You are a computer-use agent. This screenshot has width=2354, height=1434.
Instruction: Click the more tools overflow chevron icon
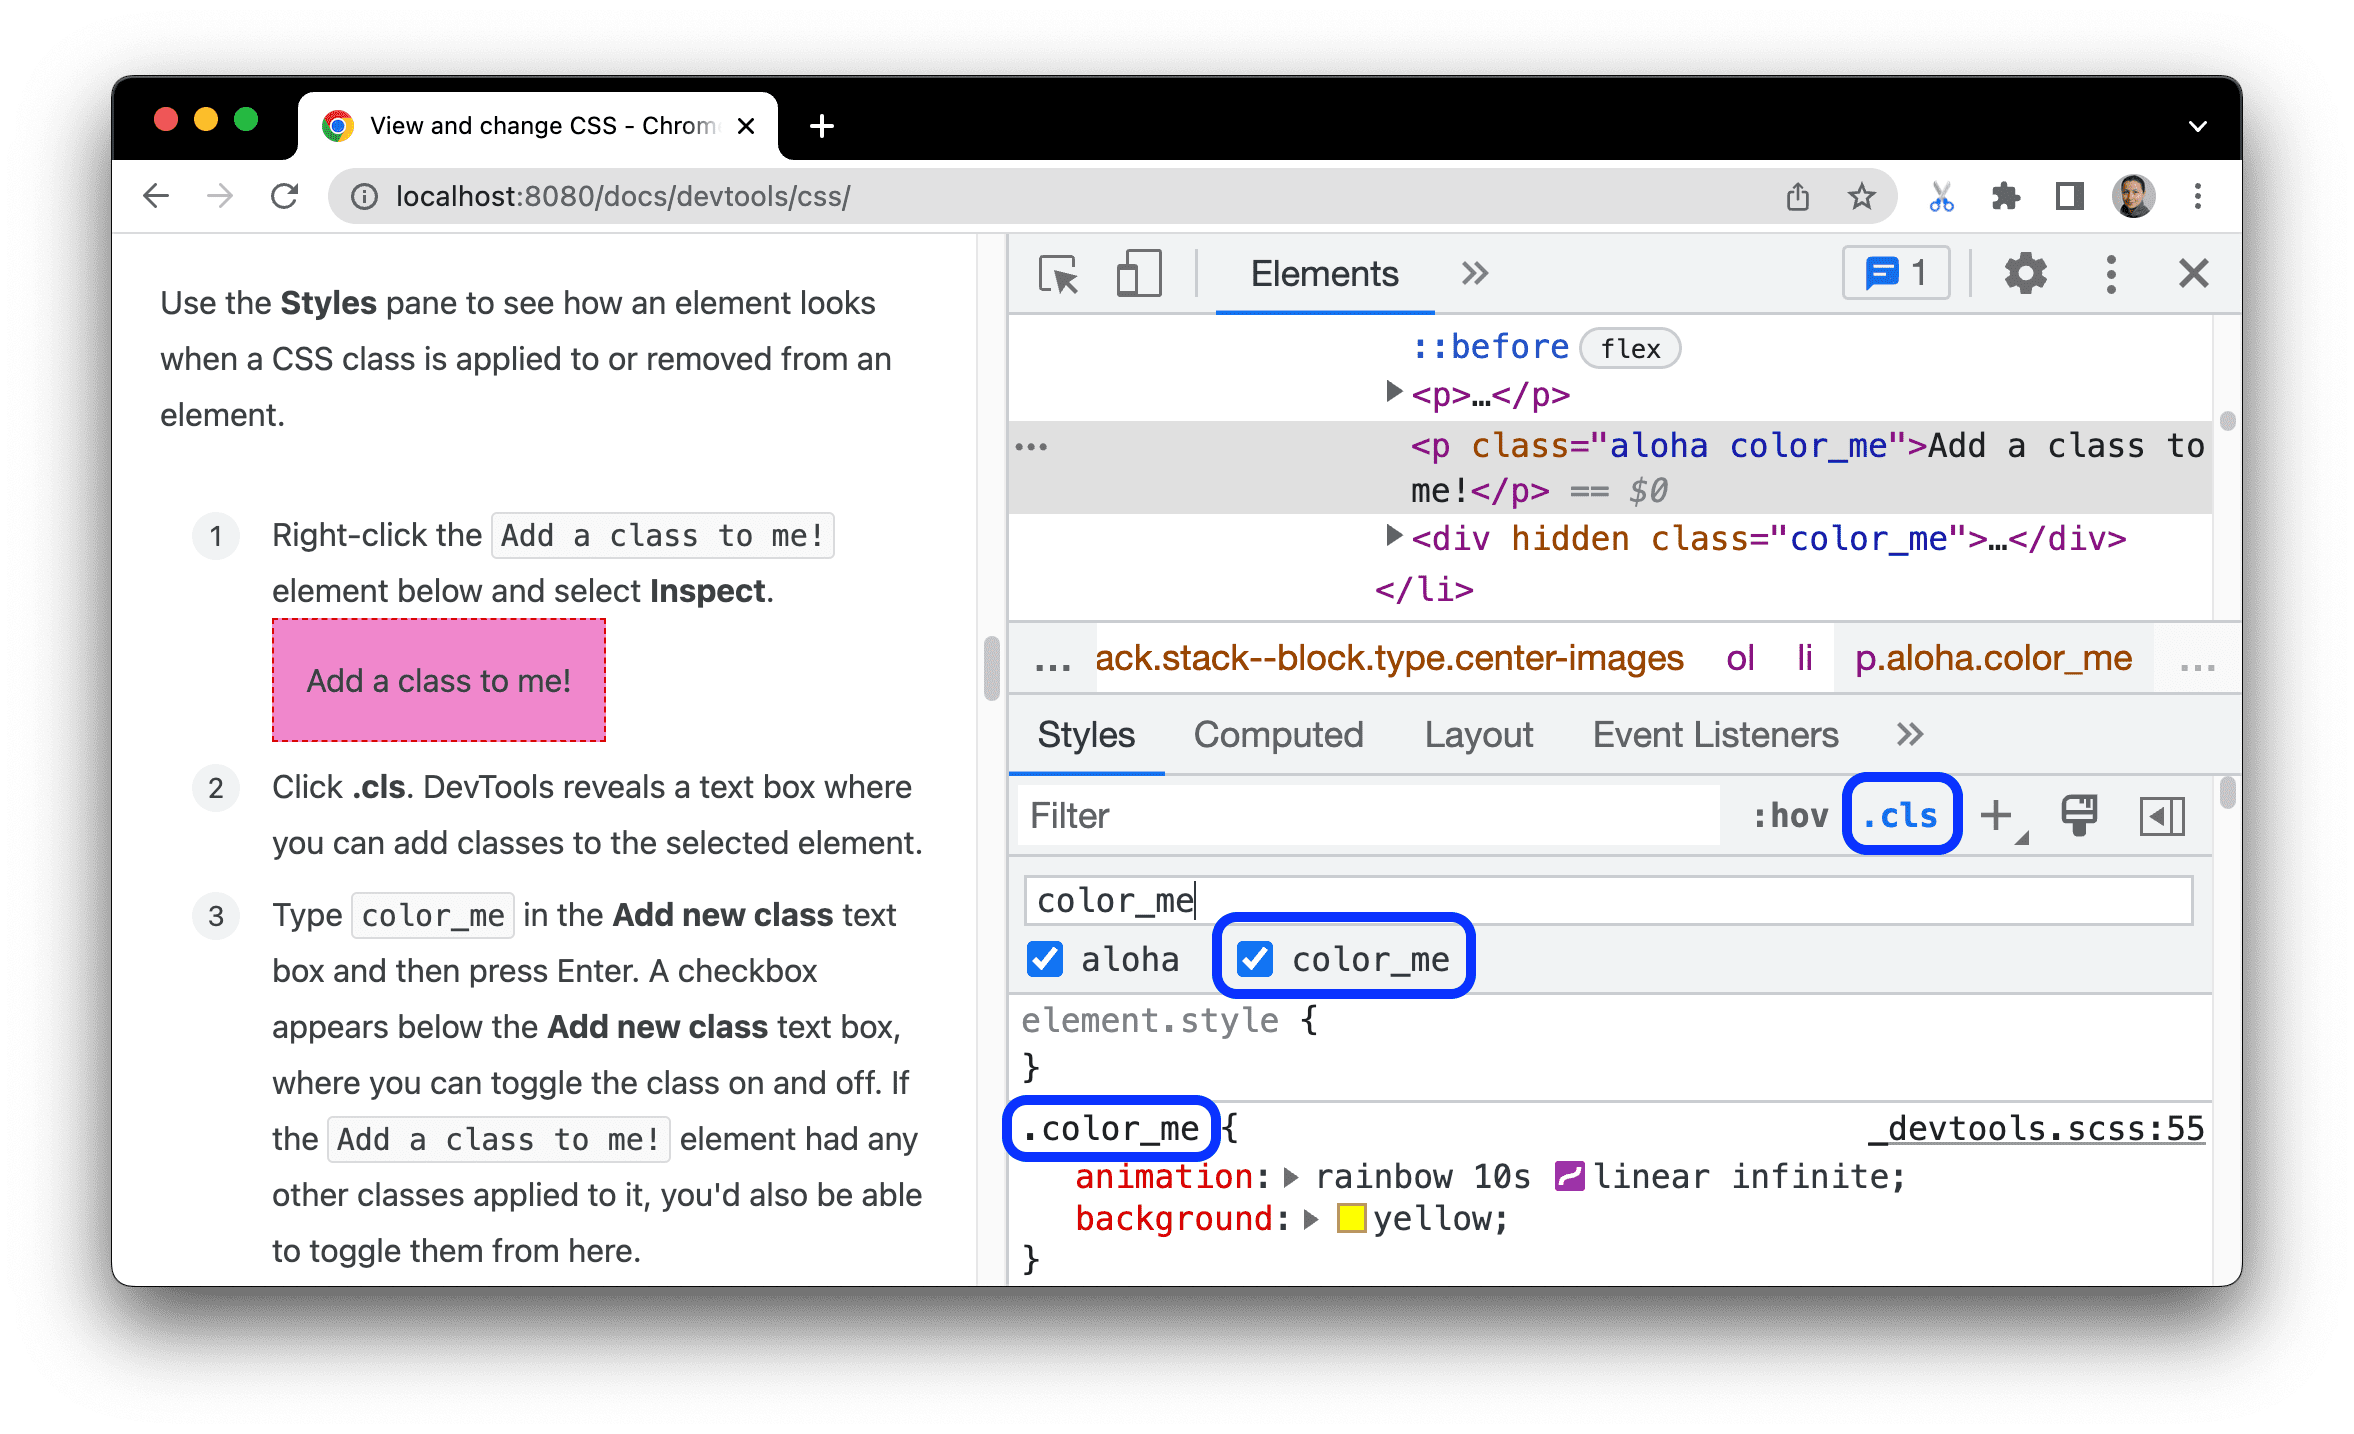click(x=1475, y=276)
